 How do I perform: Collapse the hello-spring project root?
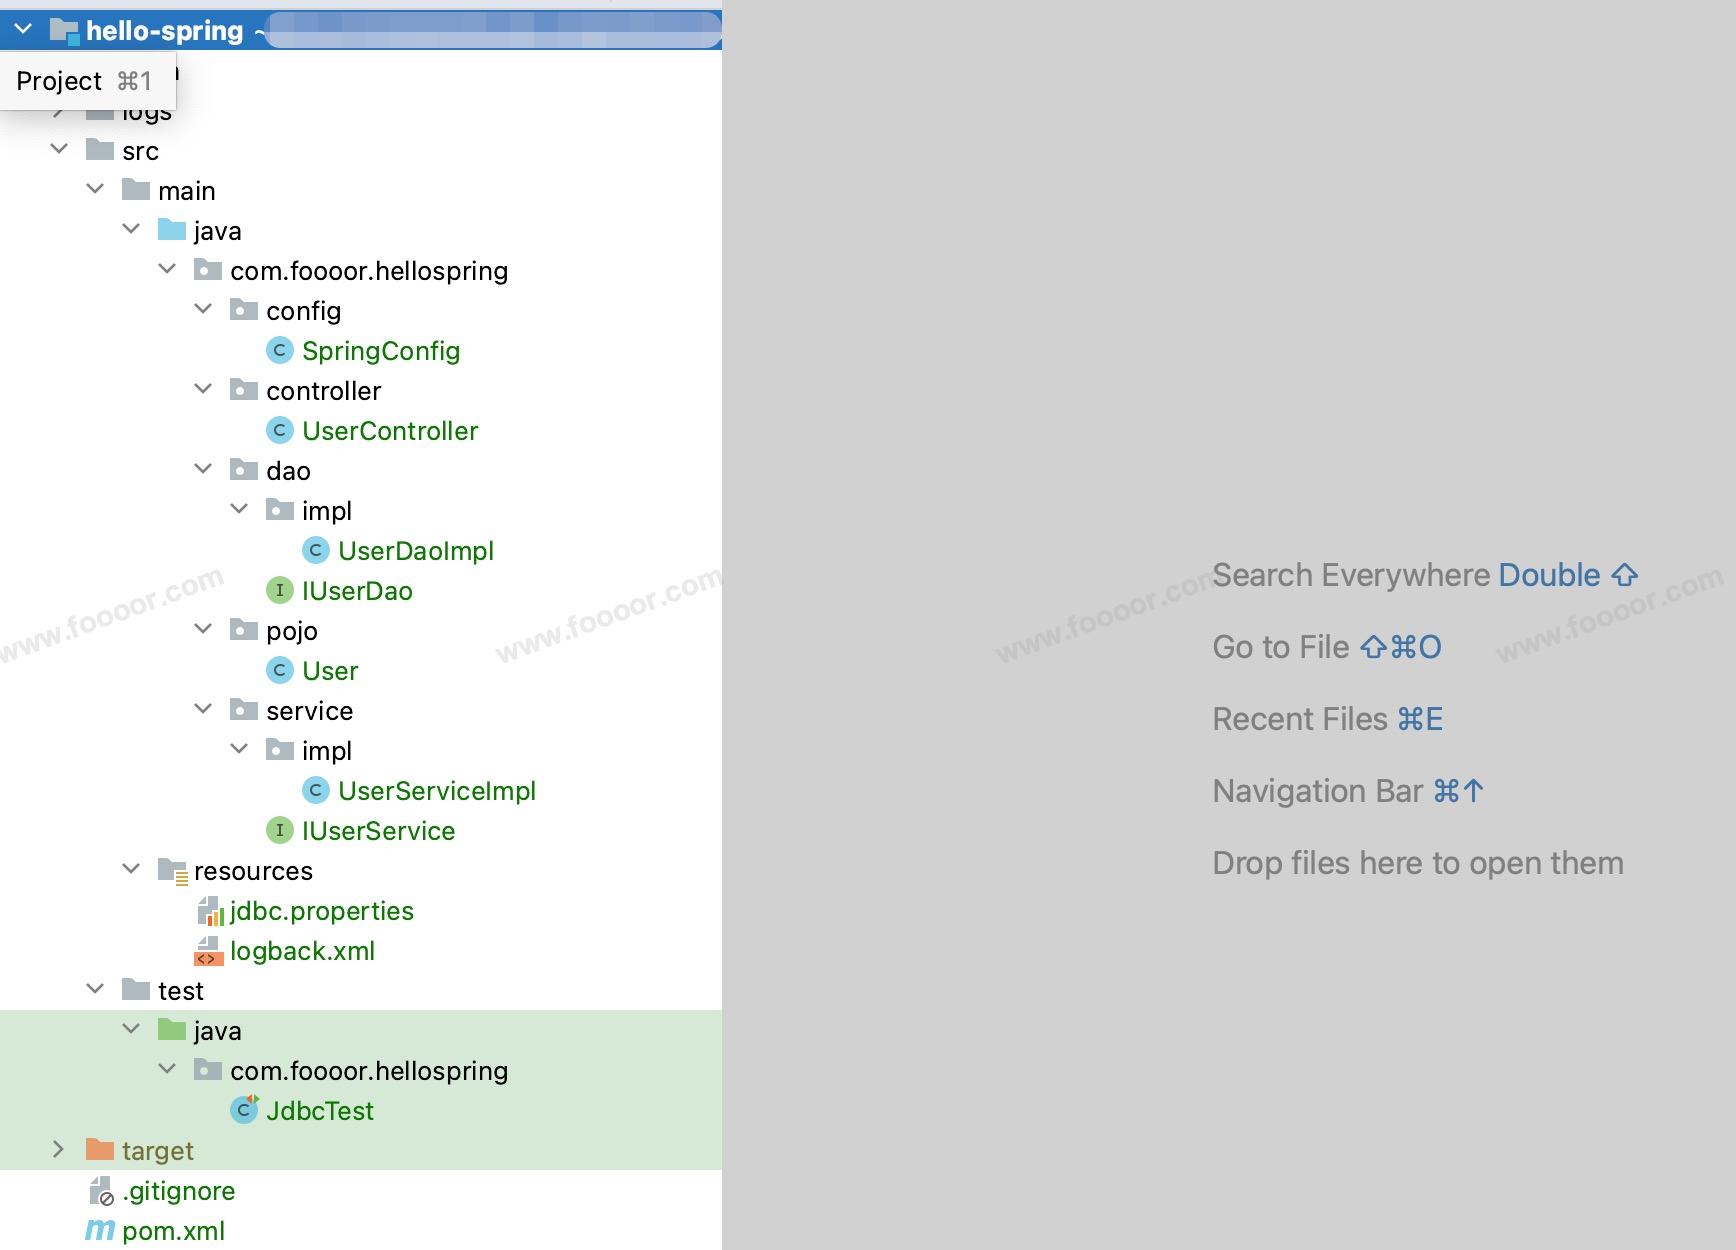23,30
